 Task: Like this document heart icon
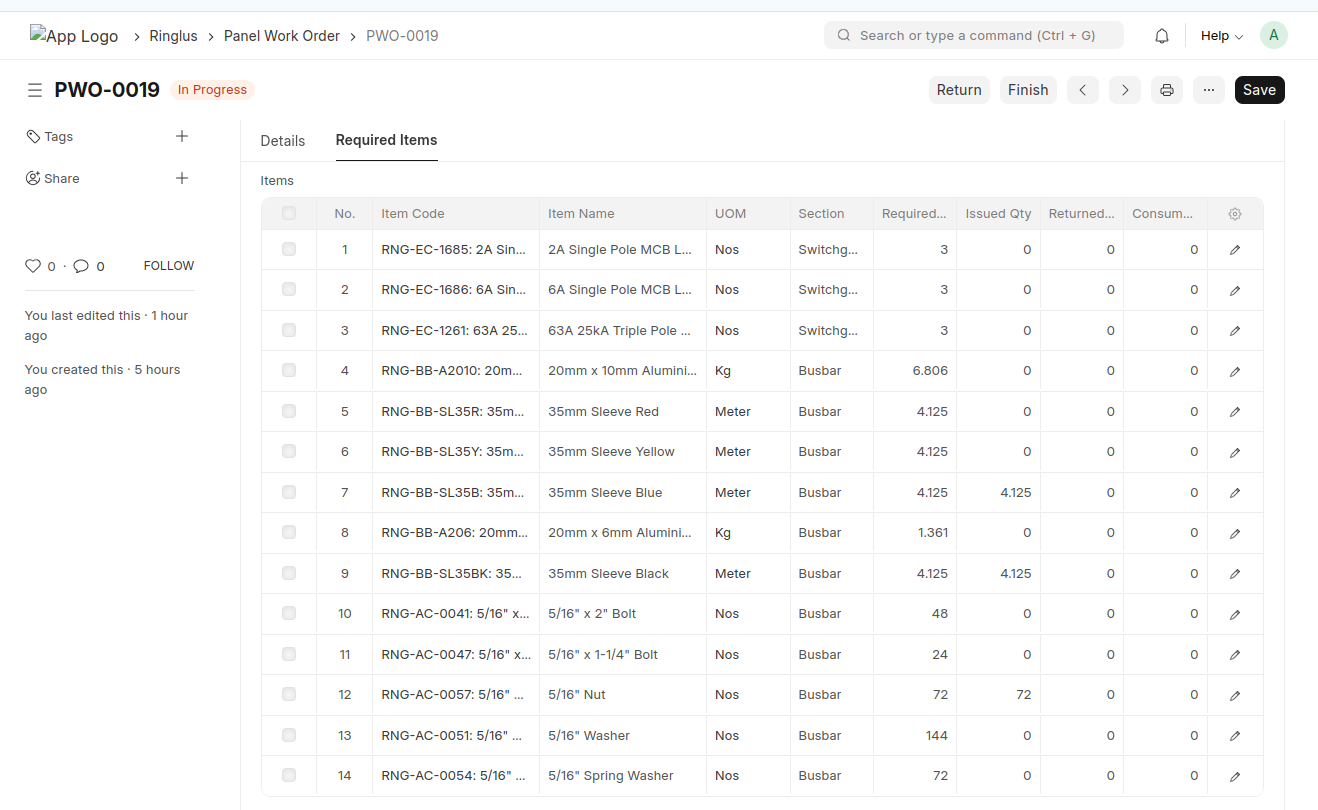point(33,266)
